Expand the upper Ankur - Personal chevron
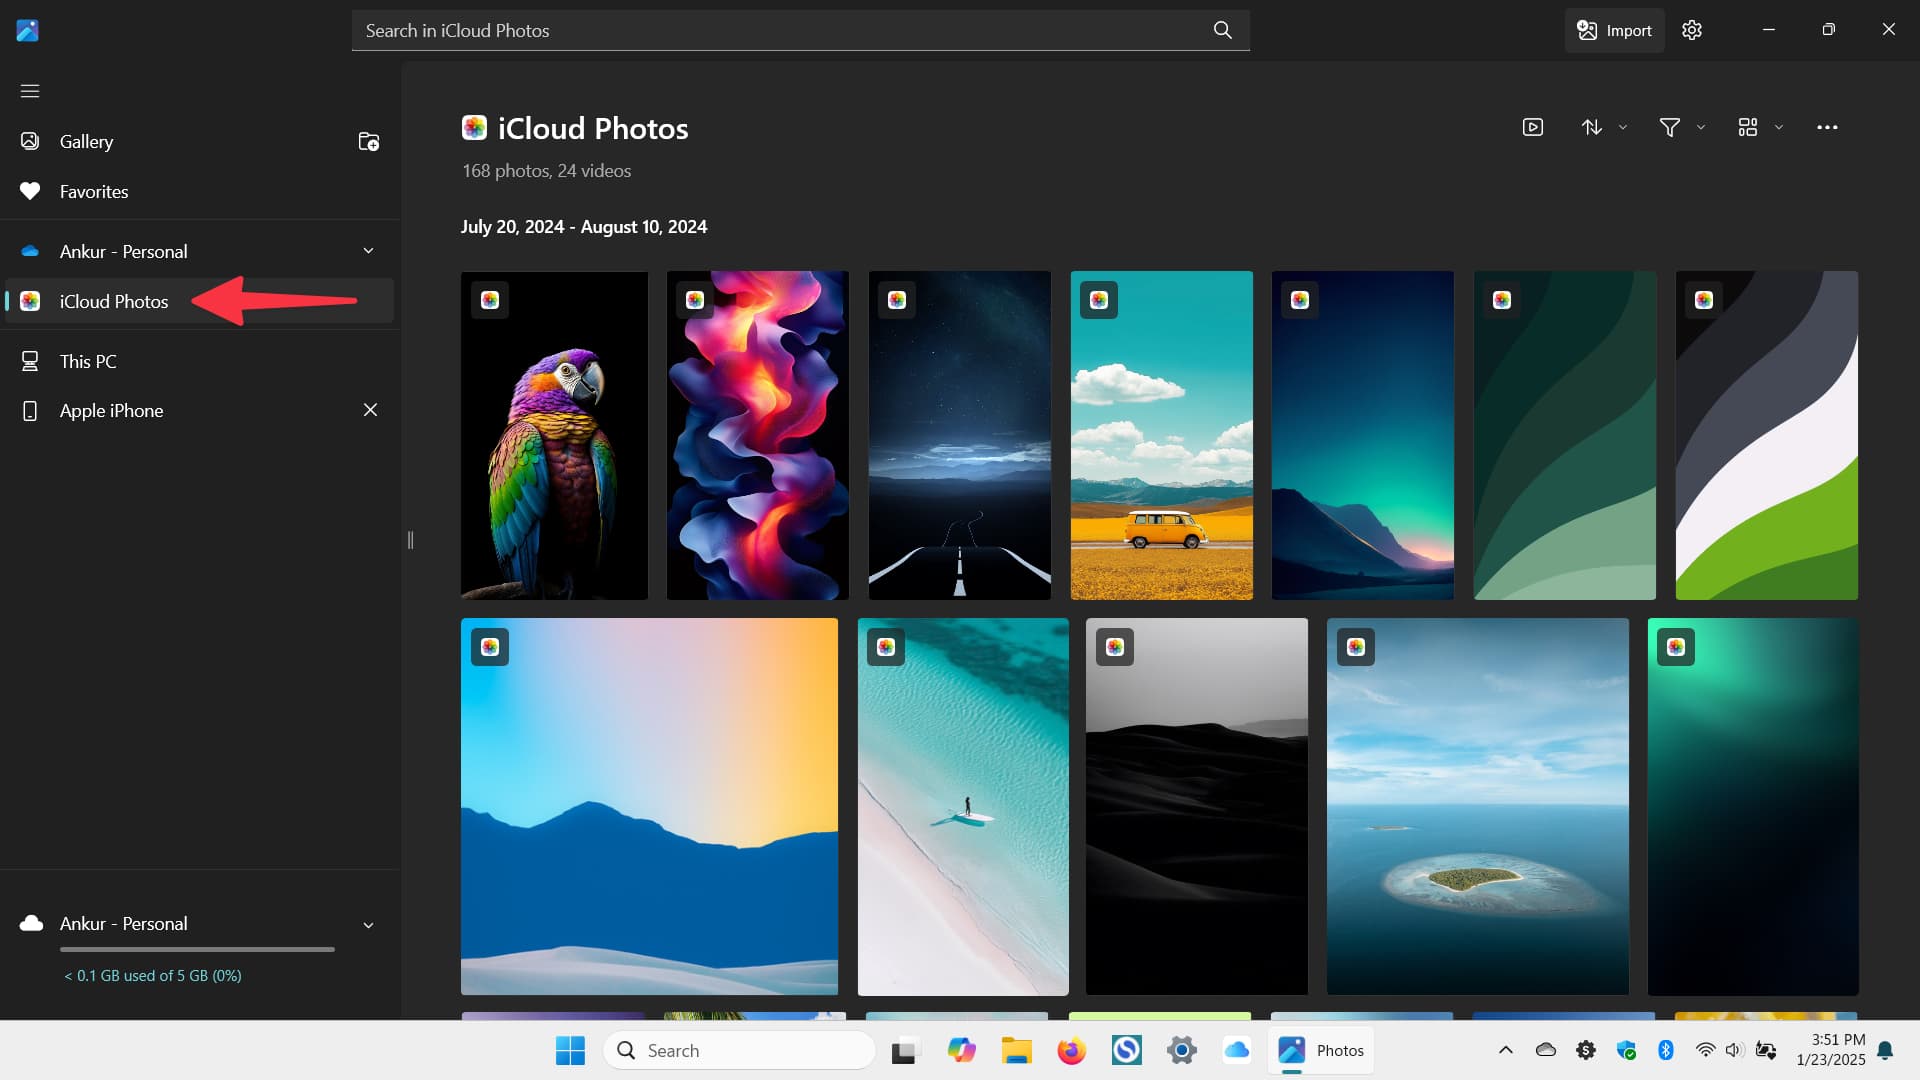The width and height of the screenshot is (1920, 1080). (369, 251)
